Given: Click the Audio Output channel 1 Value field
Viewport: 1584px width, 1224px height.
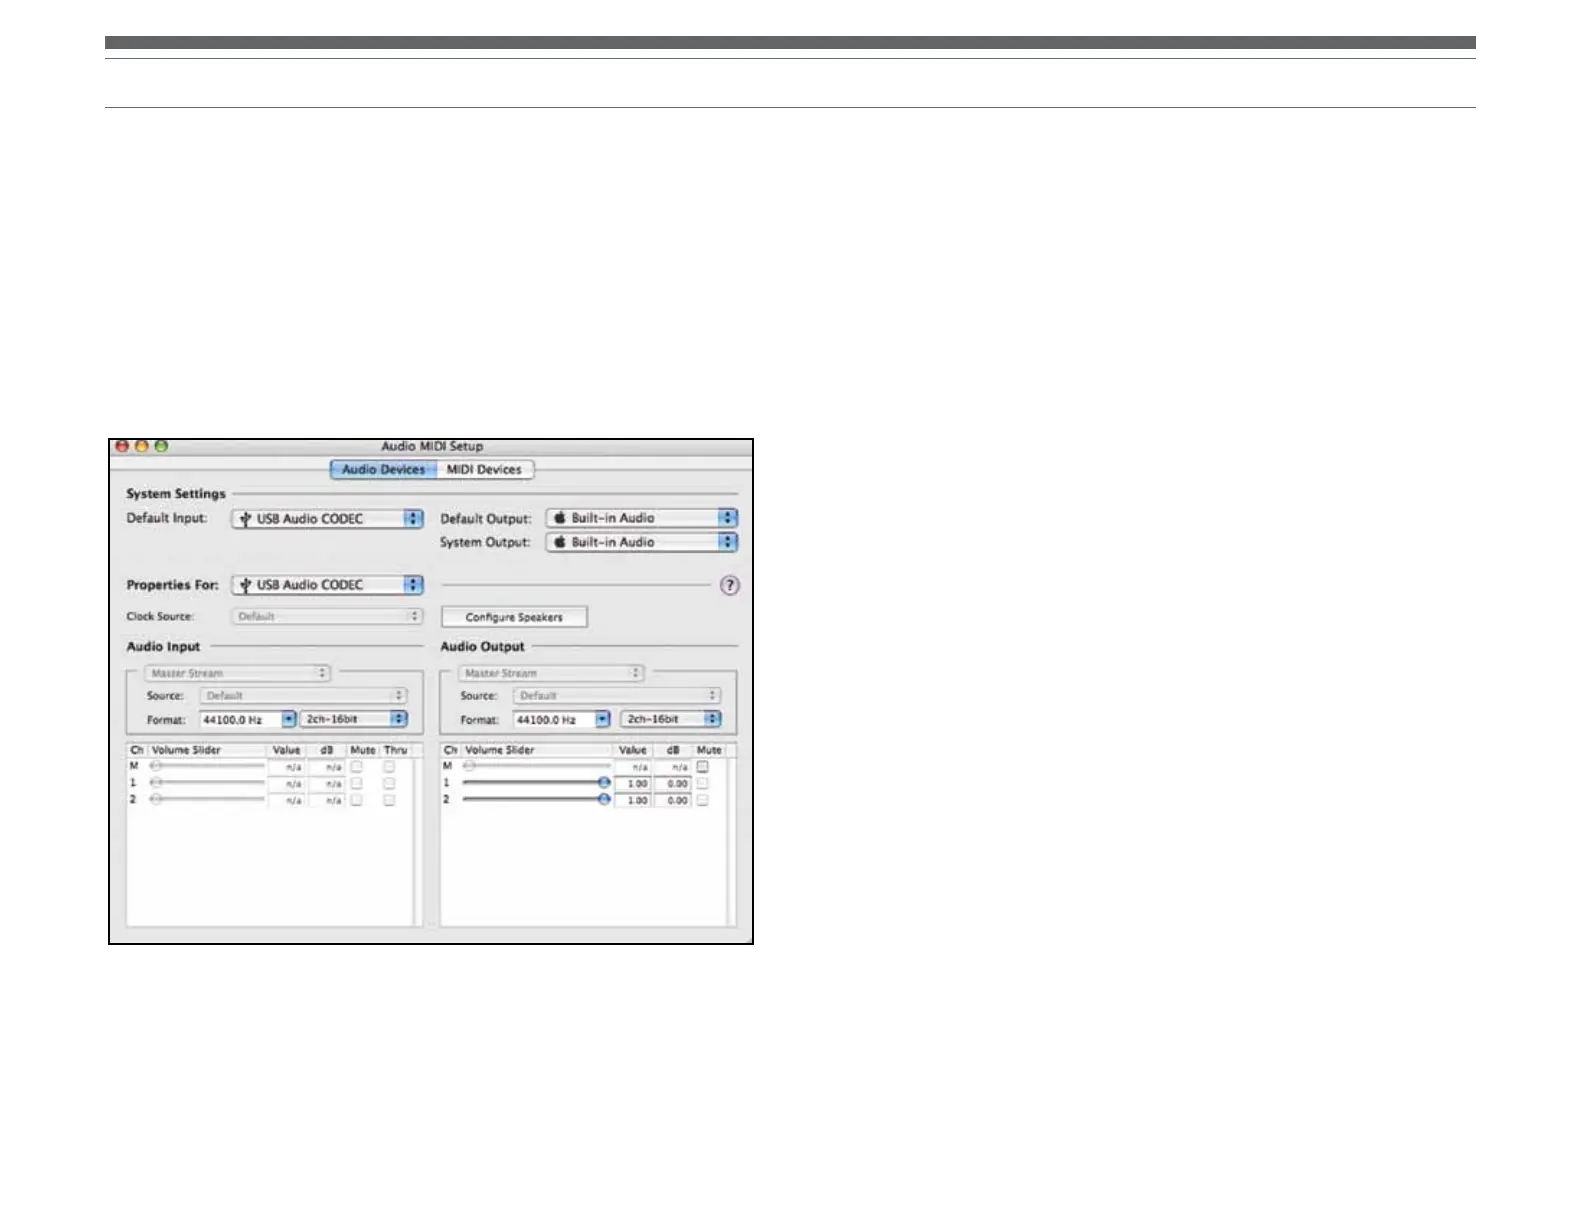Looking at the screenshot, I should pyautogui.click(x=633, y=784).
